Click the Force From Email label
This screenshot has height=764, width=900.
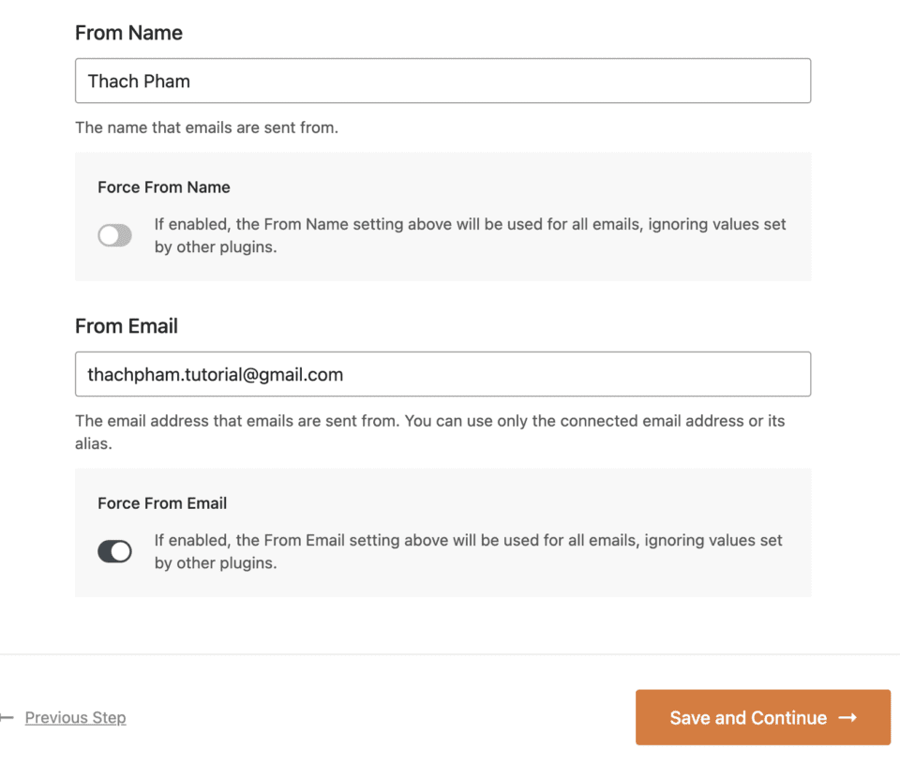162,503
